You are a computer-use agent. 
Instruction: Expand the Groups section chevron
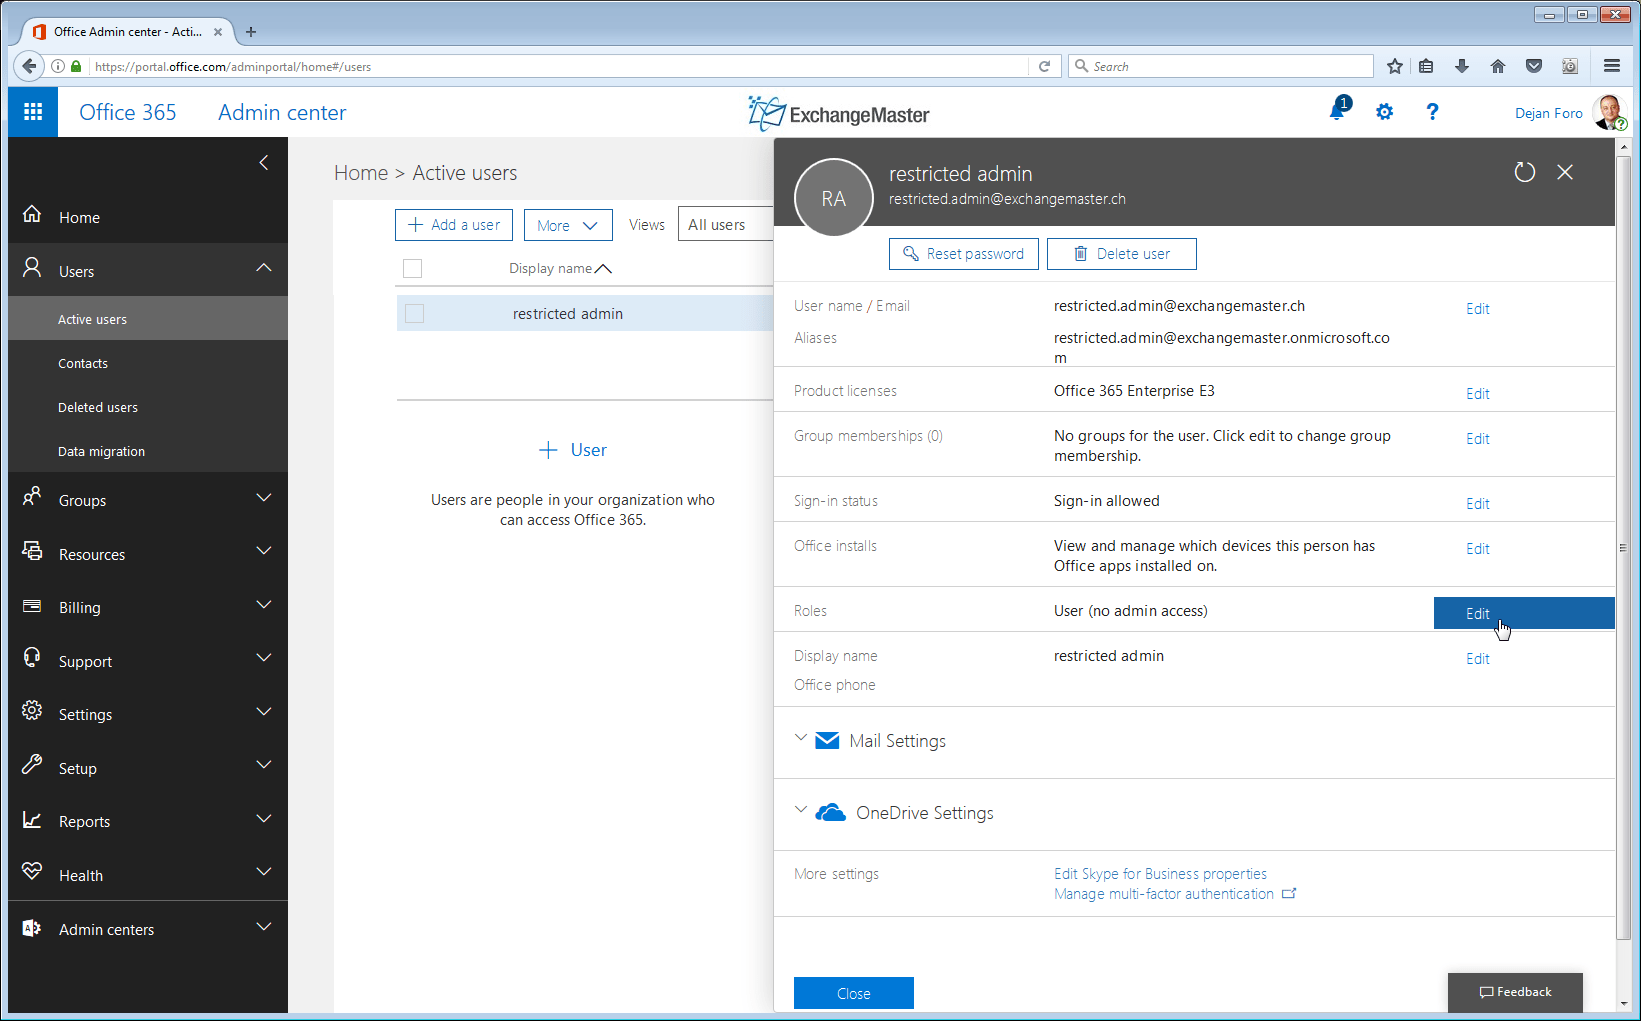coord(264,498)
